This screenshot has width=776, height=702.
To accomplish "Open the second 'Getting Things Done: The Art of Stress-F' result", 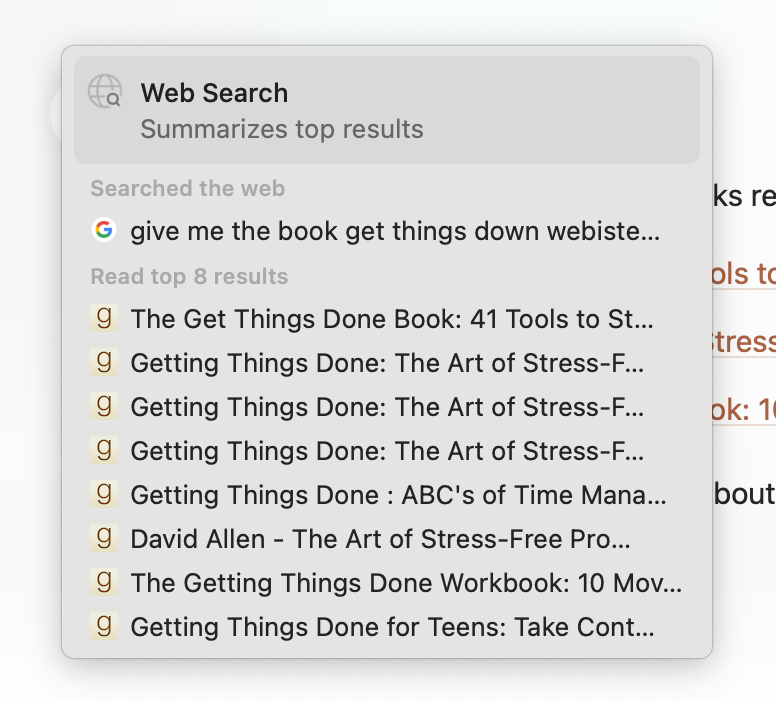I will point(387,408).
